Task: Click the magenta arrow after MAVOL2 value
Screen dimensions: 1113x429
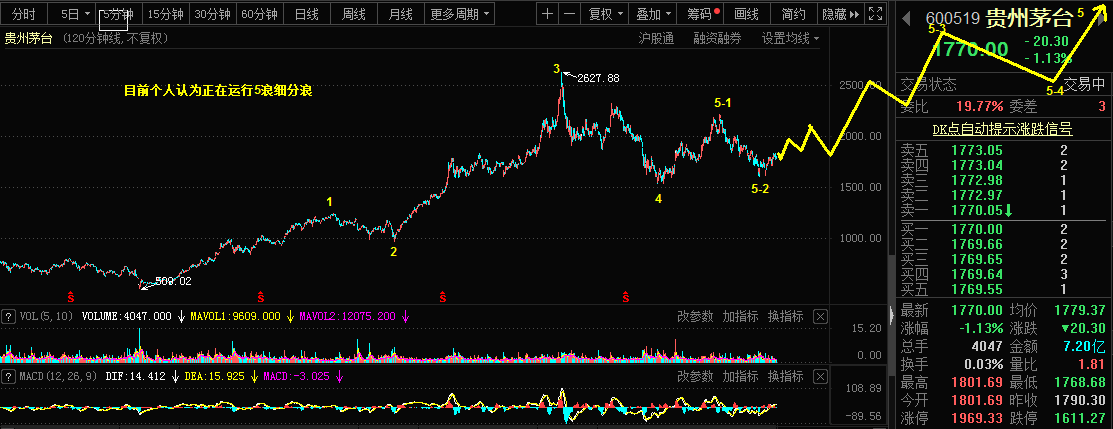Action: click(x=405, y=317)
